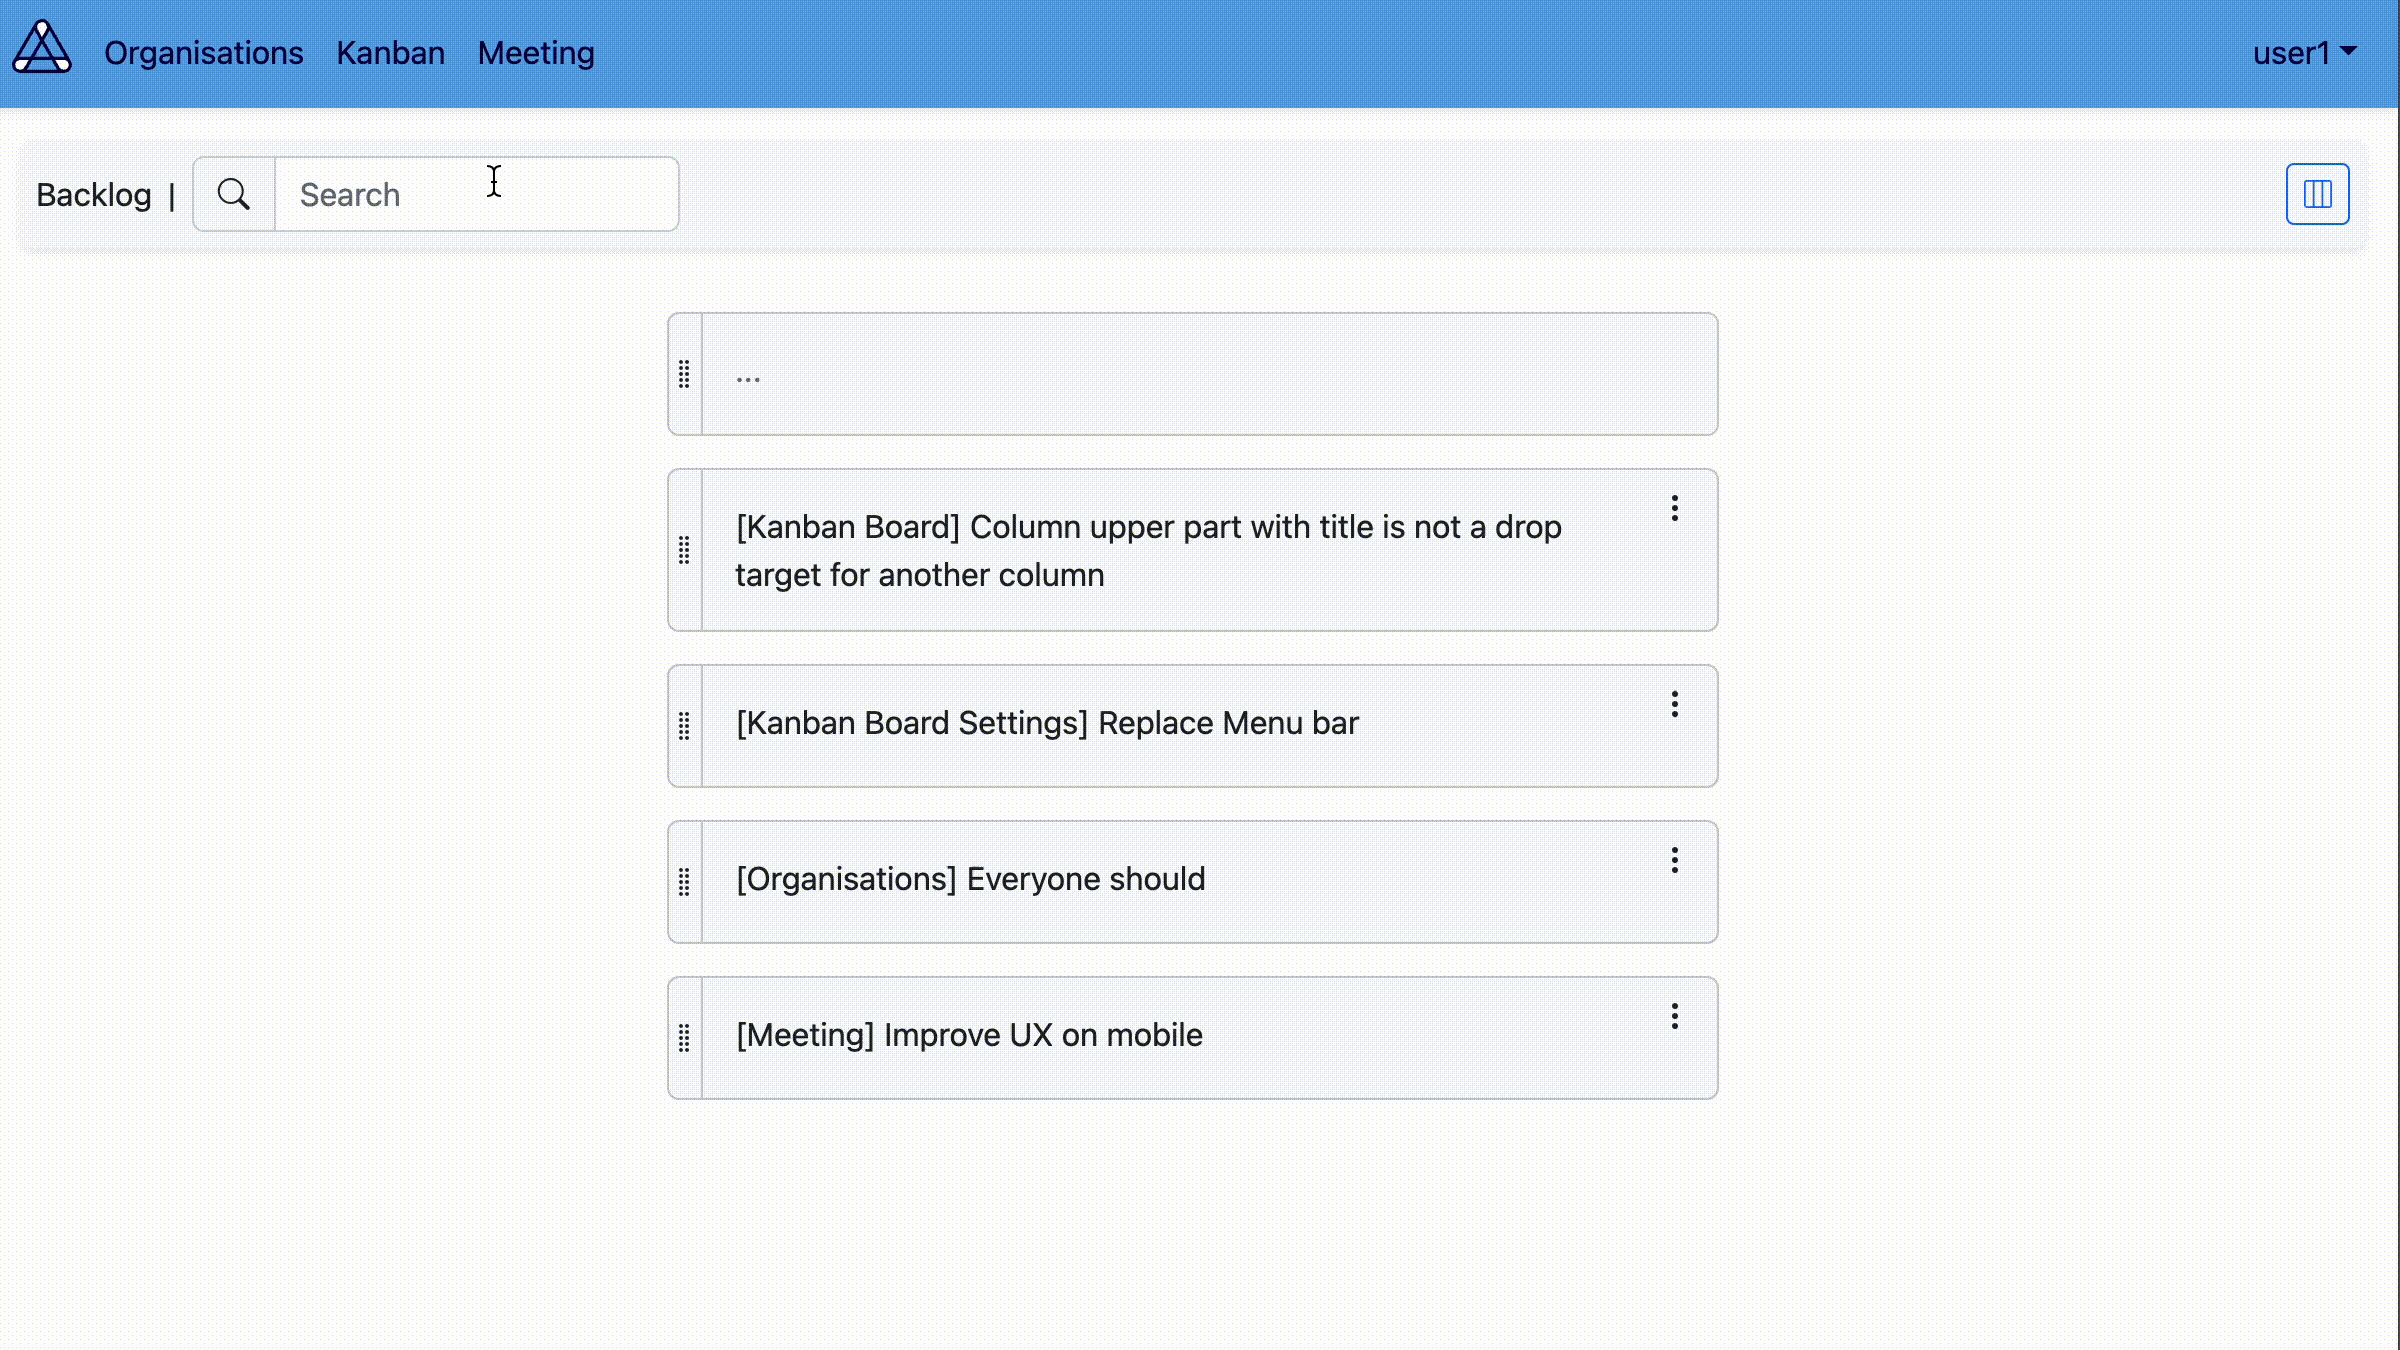The image size is (2400, 1350).
Task: Click drag handle of Replace Menu bar card
Action: [x=684, y=726]
